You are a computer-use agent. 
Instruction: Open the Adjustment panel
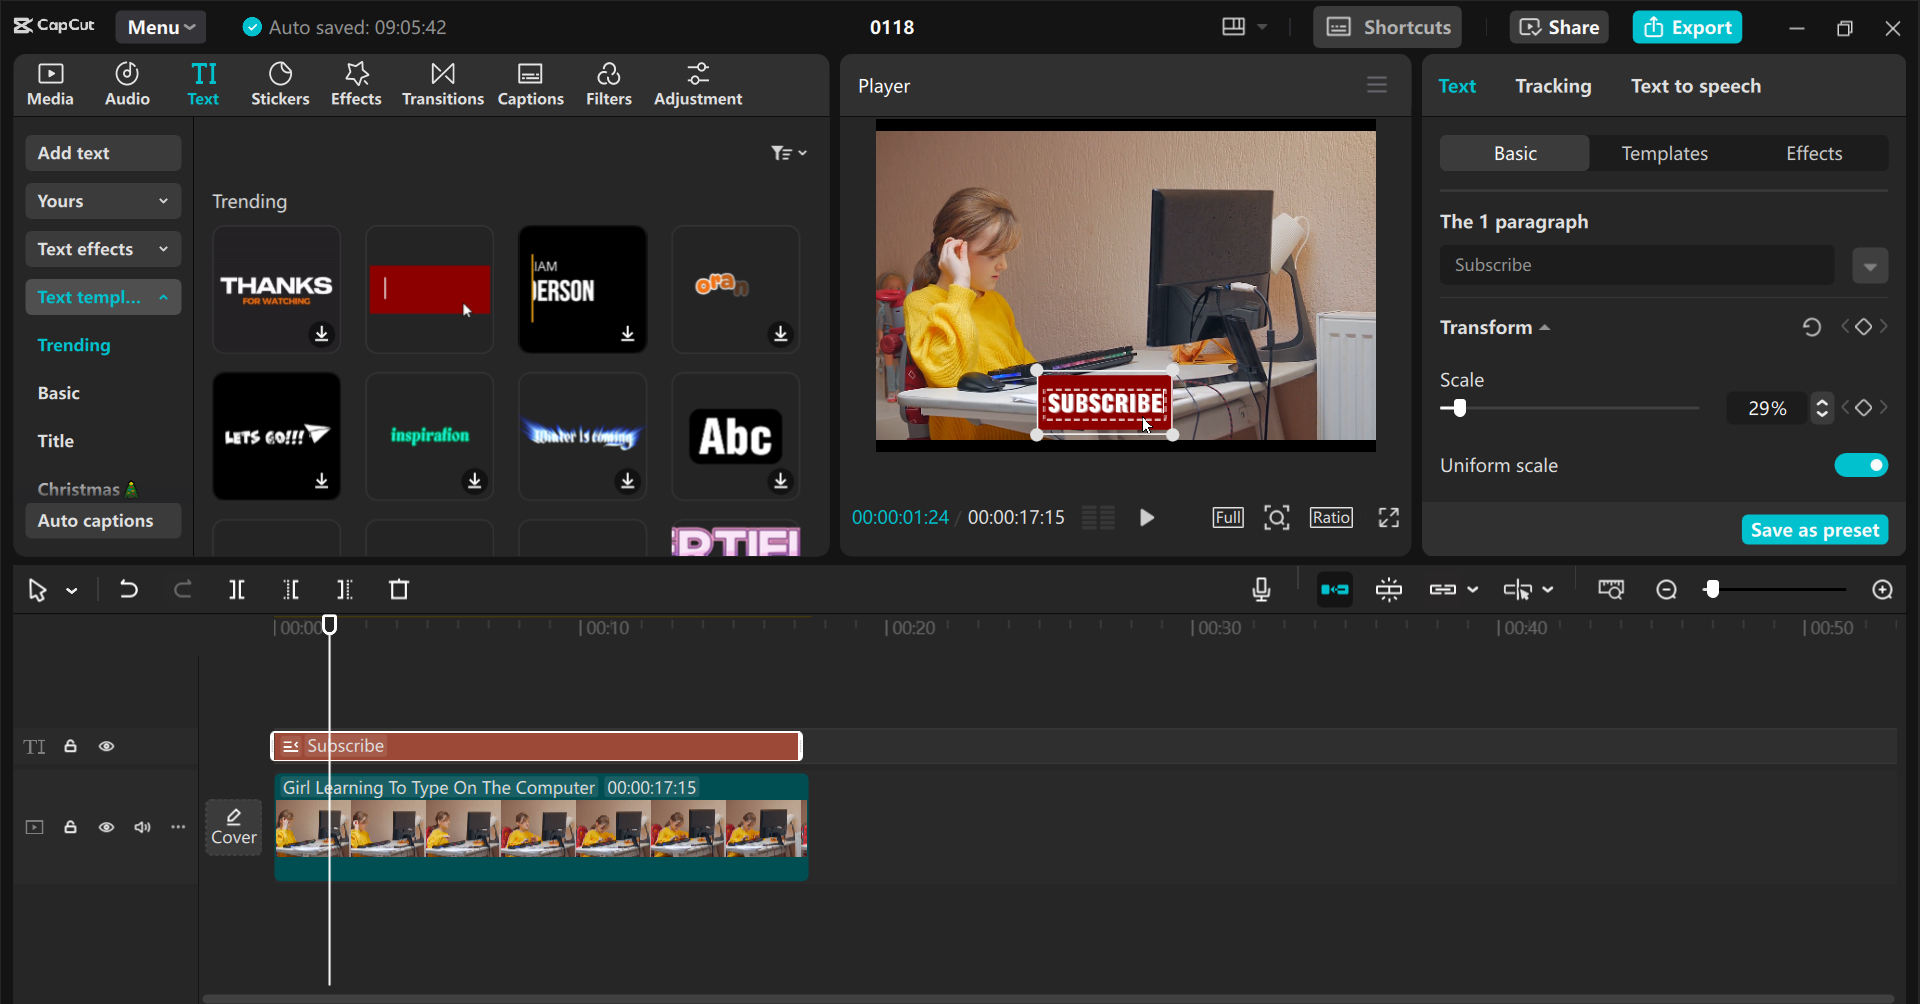(698, 85)
